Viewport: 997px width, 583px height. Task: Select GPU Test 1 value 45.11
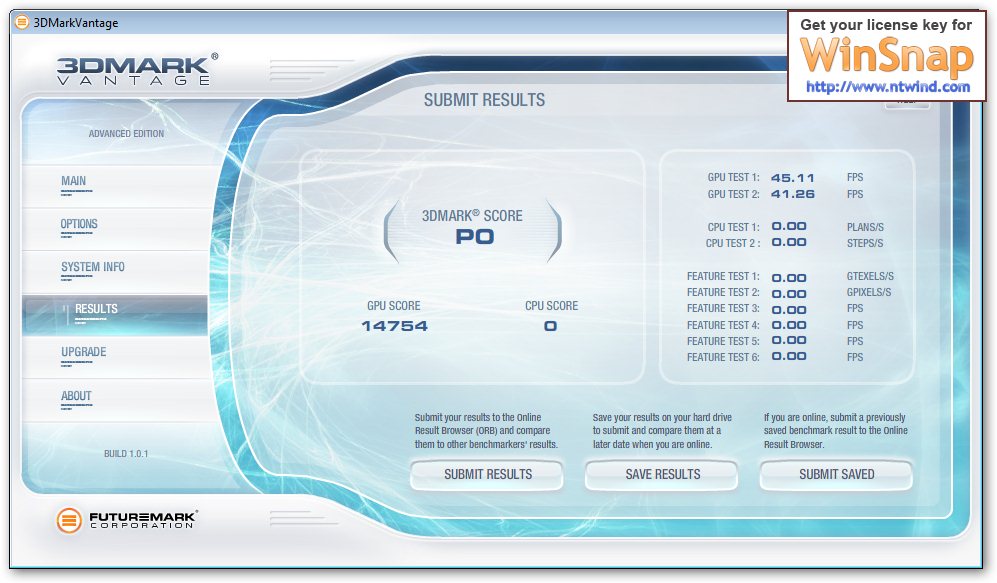click(792, 178)
